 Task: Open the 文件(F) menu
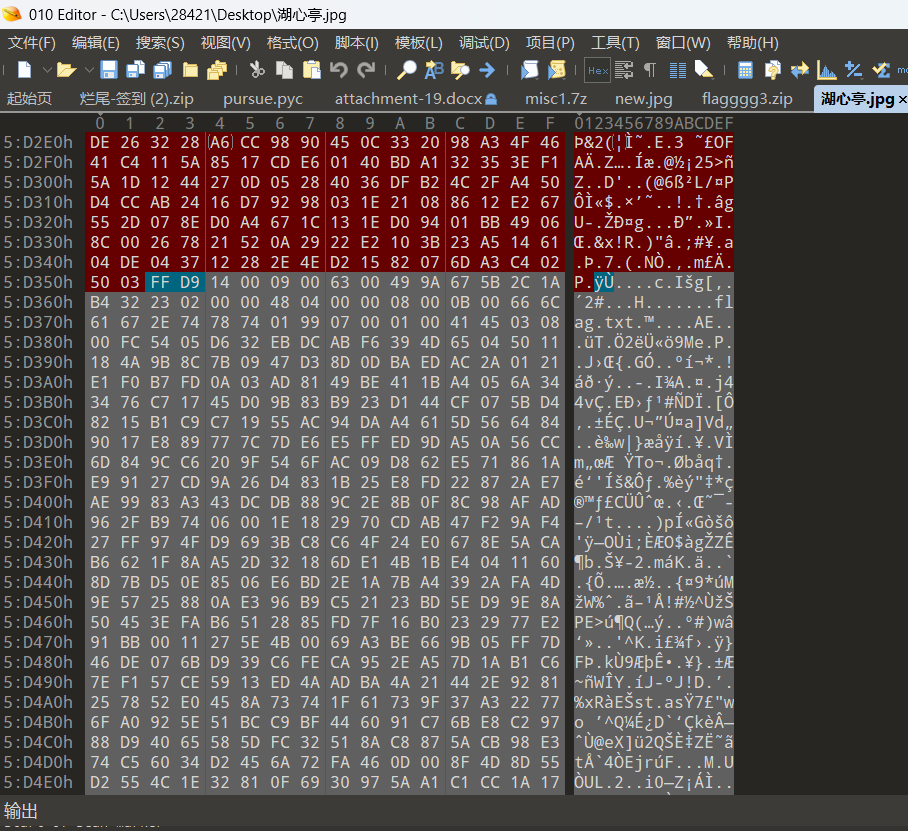[32, 43]
